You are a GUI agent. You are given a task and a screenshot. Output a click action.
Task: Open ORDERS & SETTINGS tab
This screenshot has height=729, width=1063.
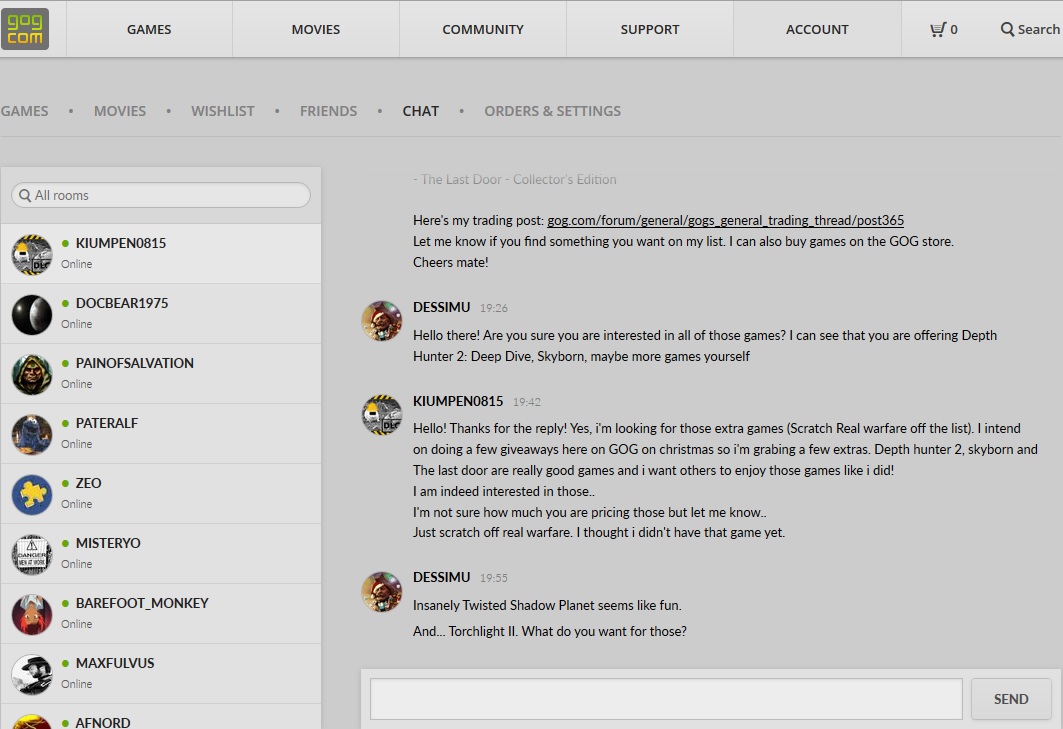tap(553, 111)
